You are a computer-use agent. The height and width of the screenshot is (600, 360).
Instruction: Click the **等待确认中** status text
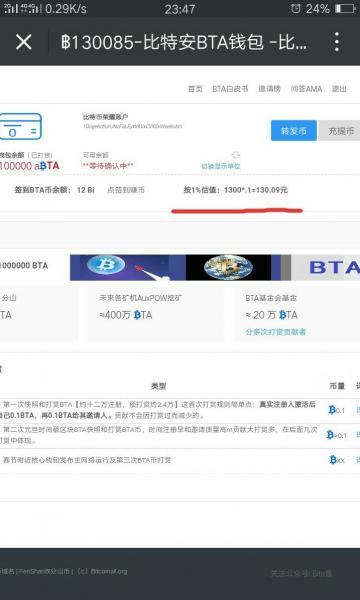pos(108,166)
